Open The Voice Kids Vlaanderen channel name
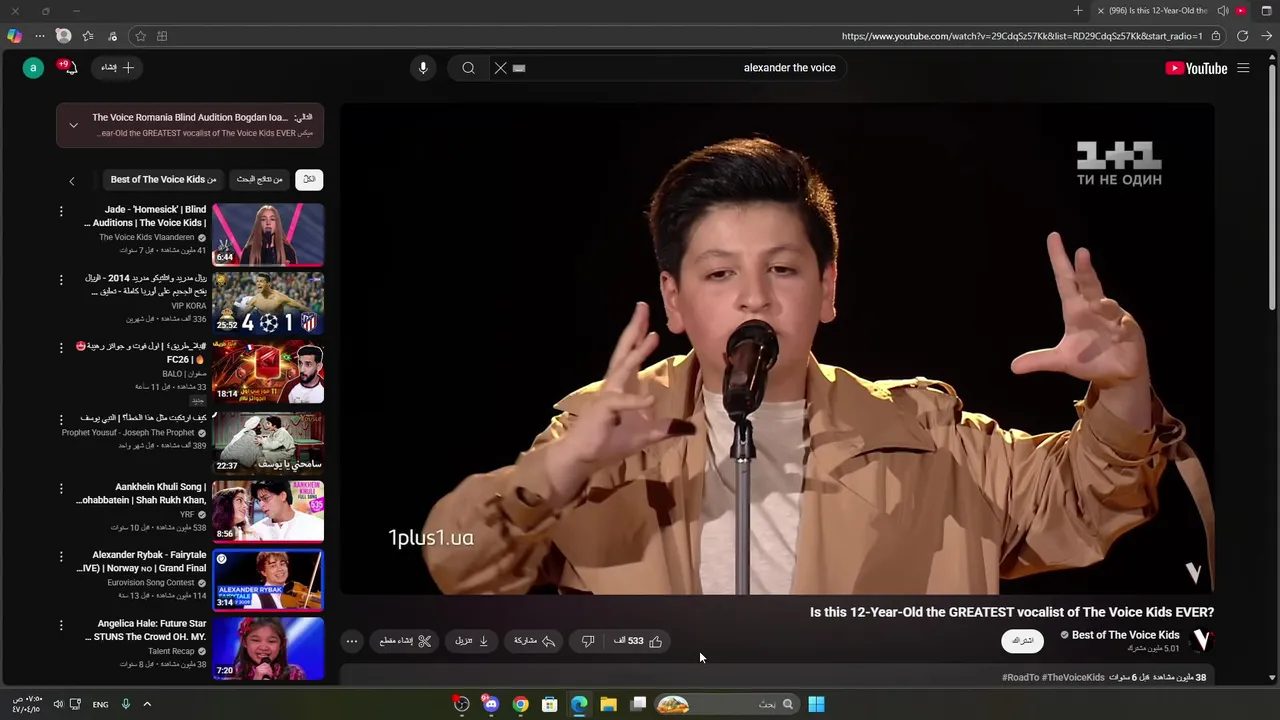Viewport: 1280px width, 720px height. pos(147,238)
